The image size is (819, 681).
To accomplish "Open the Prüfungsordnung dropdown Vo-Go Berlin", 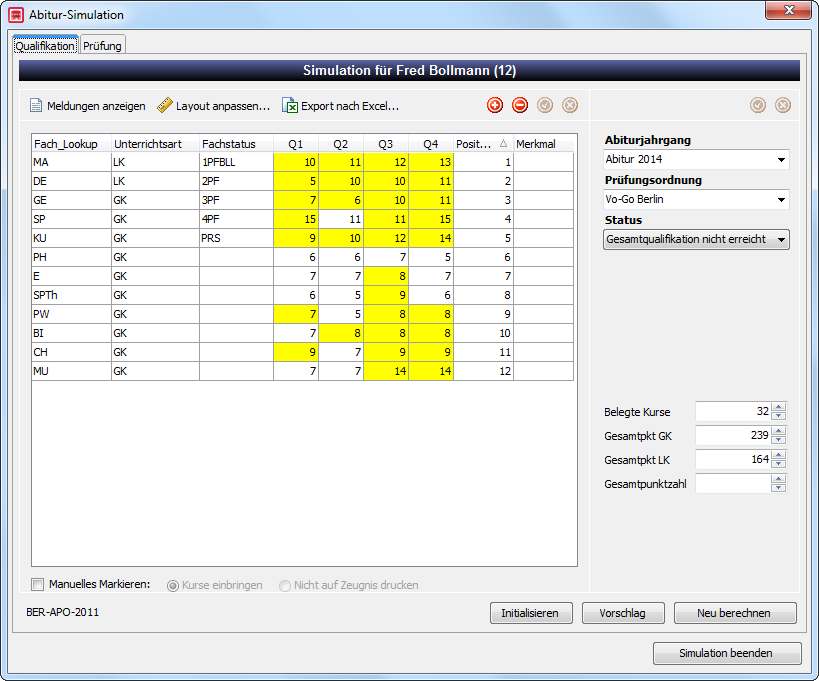I will pos(696,199).
